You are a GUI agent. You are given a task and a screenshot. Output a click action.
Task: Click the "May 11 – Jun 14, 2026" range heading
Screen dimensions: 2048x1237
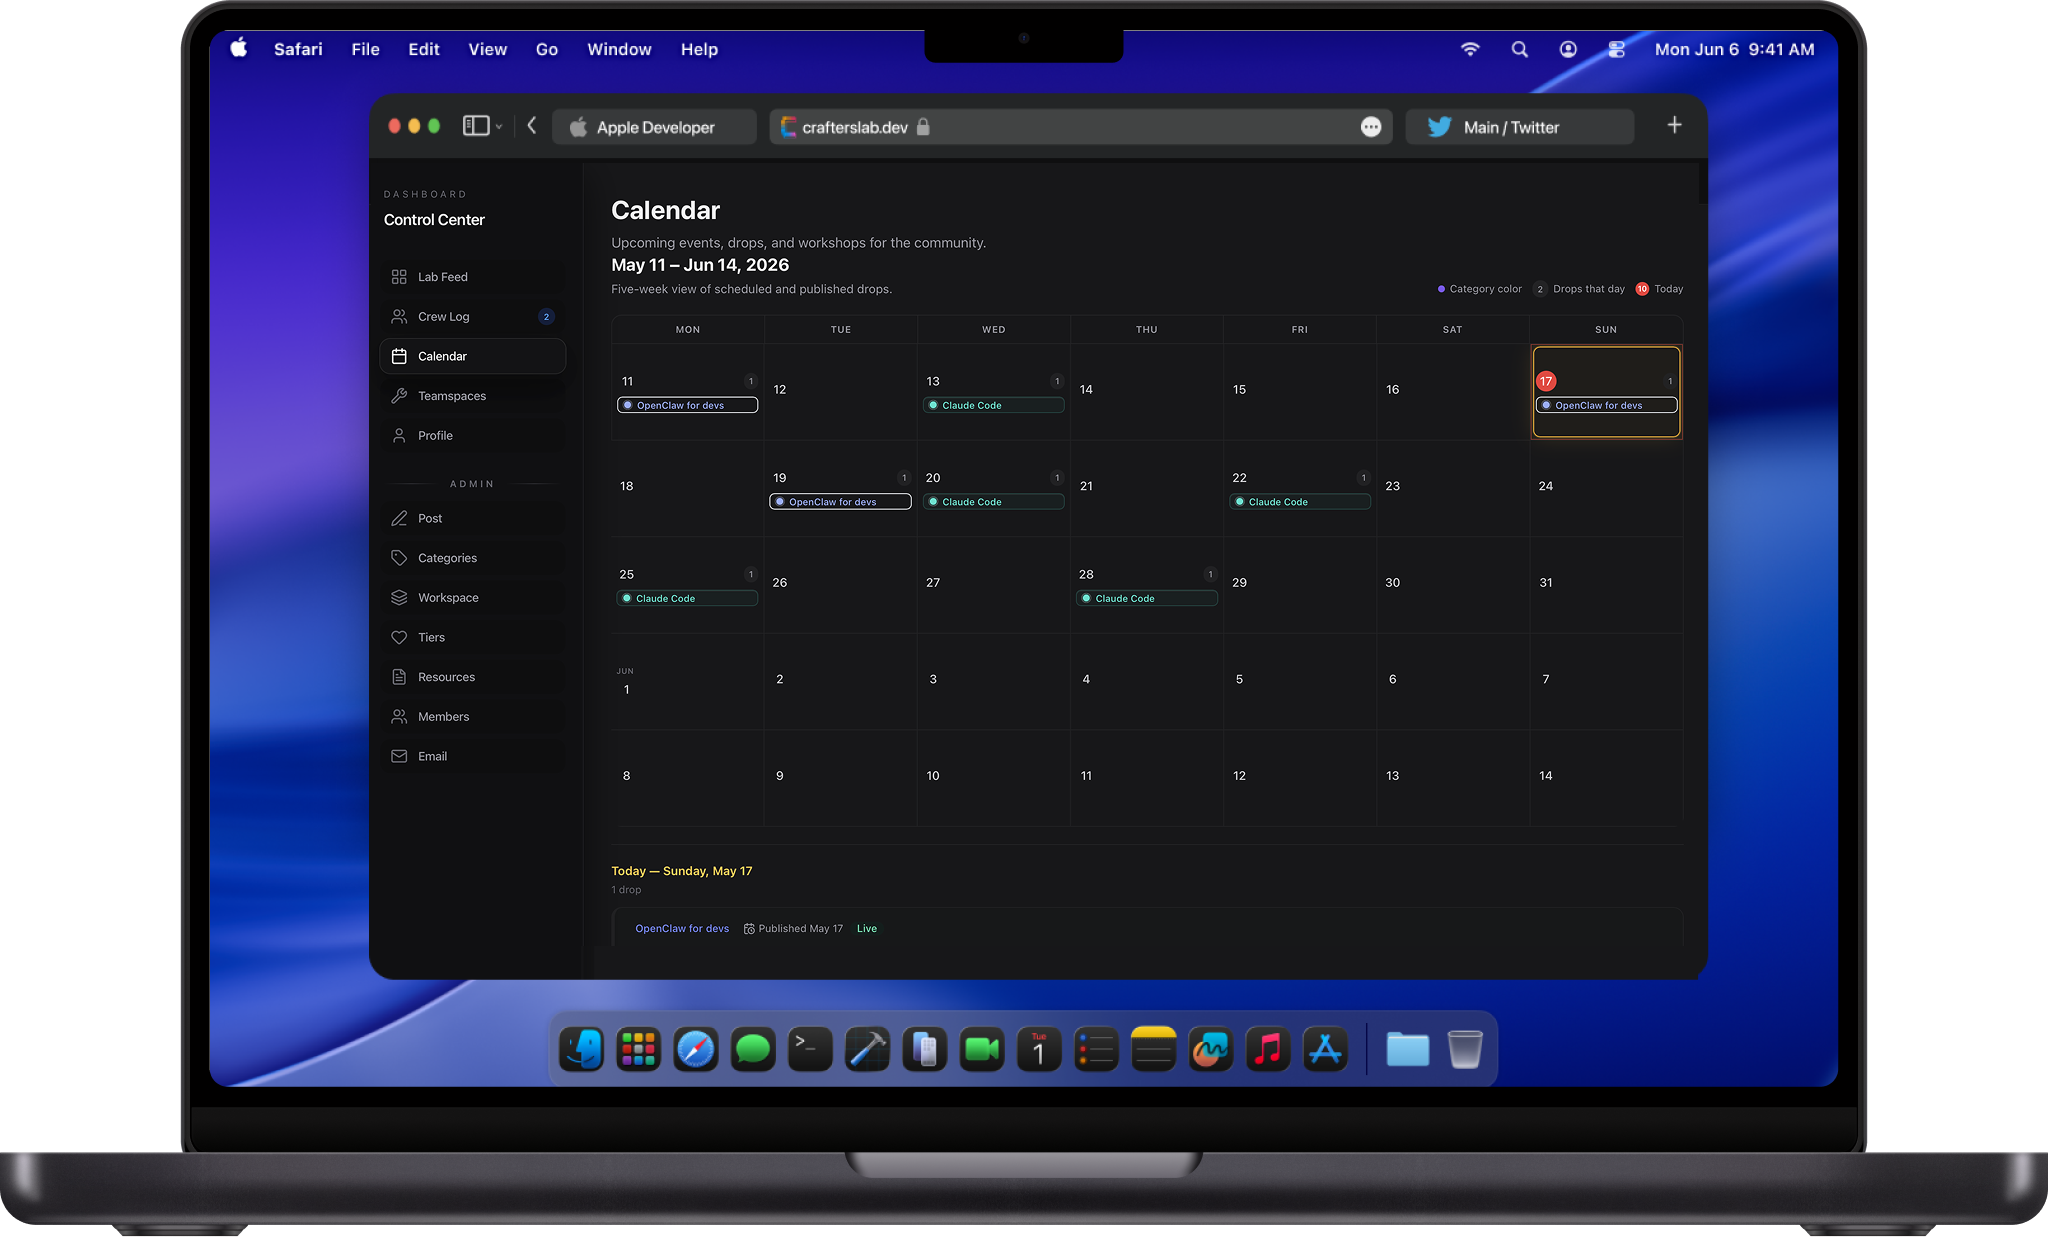coord(700,265)
